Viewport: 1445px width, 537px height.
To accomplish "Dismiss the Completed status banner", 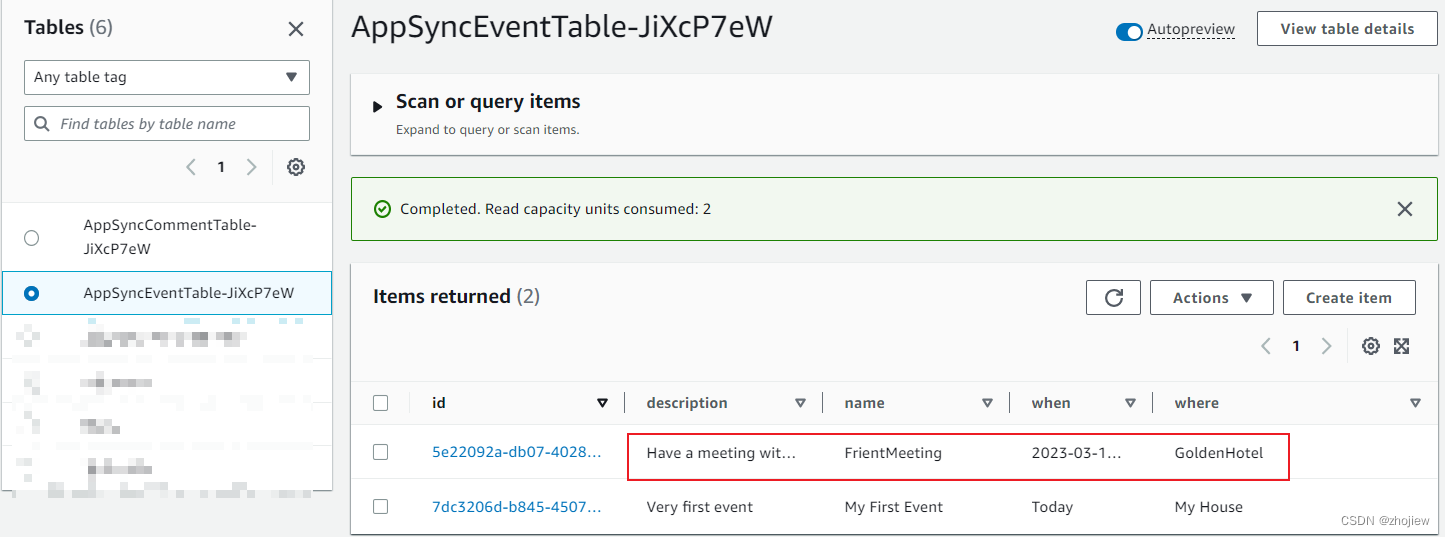I will [x=1405, y=209].
